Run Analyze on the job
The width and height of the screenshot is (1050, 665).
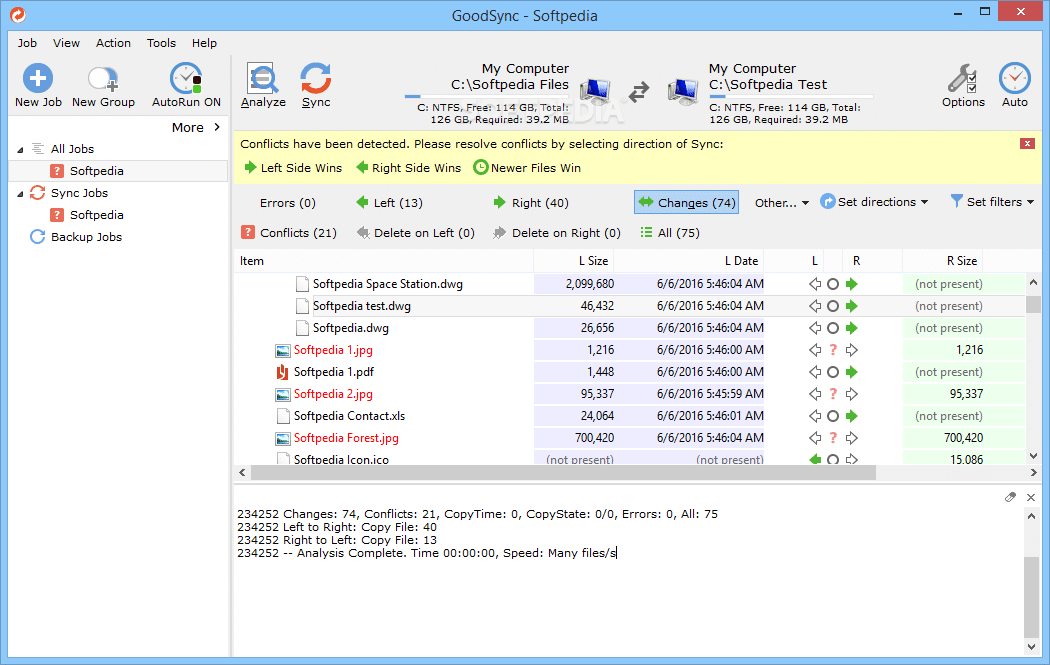[263, 80]
